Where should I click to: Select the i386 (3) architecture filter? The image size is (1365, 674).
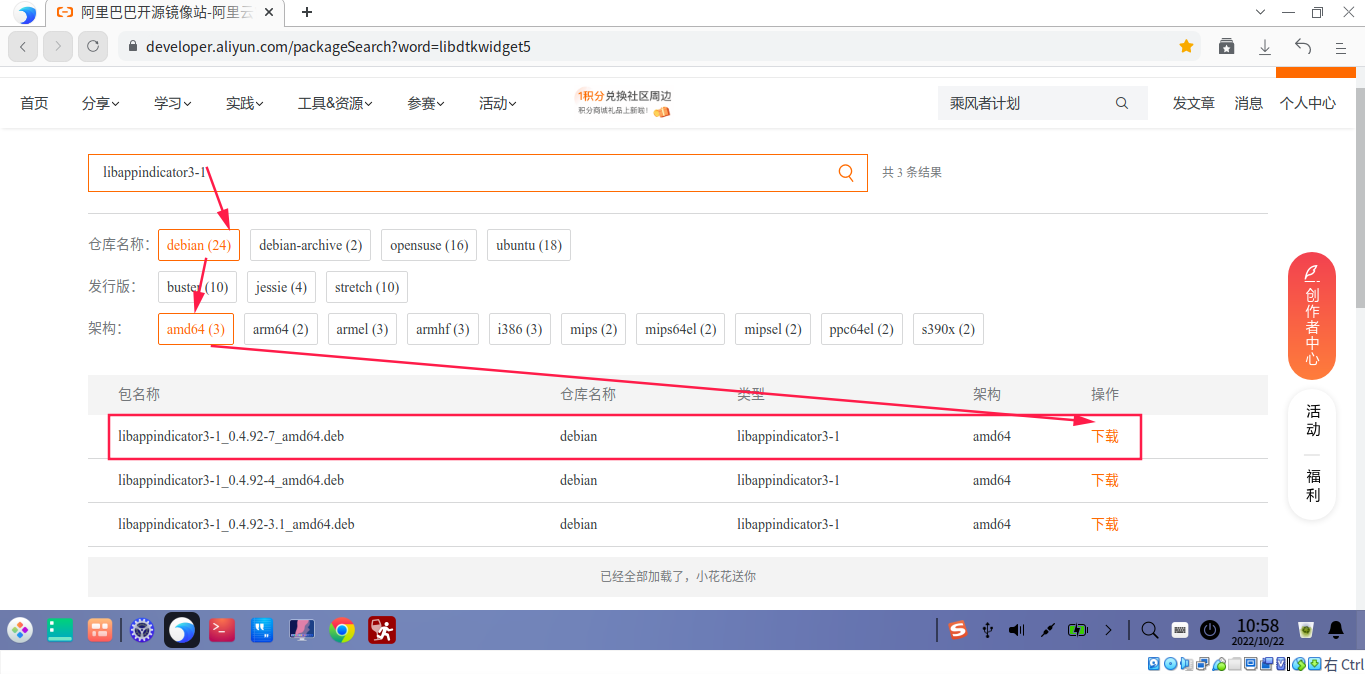[520, 329]
